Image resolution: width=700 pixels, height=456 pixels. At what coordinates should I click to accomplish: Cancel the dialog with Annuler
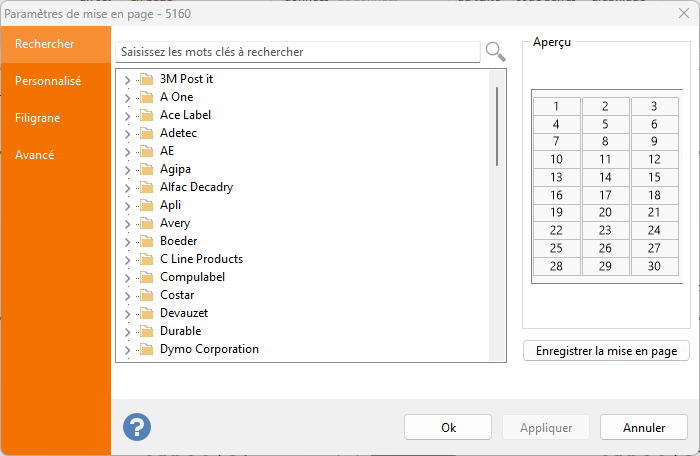[x=644, y=427]
